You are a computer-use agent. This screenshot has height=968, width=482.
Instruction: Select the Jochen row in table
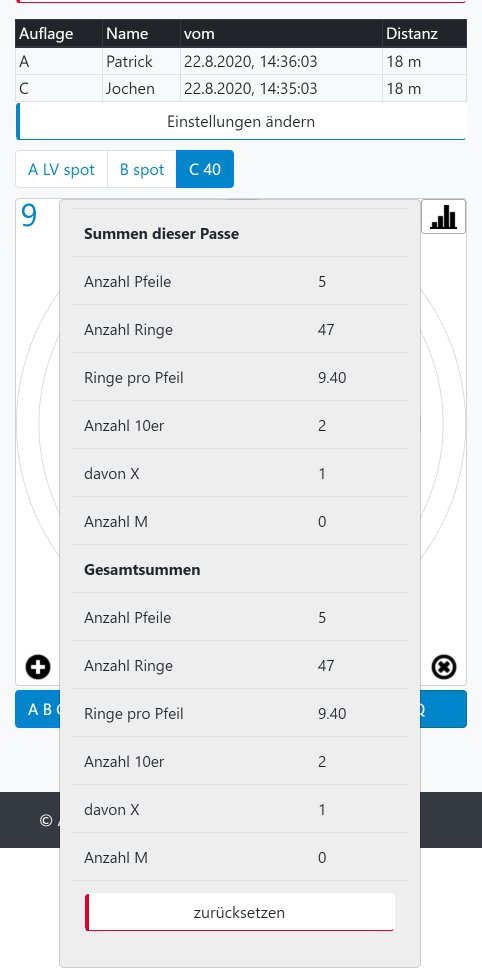[241, 88]
